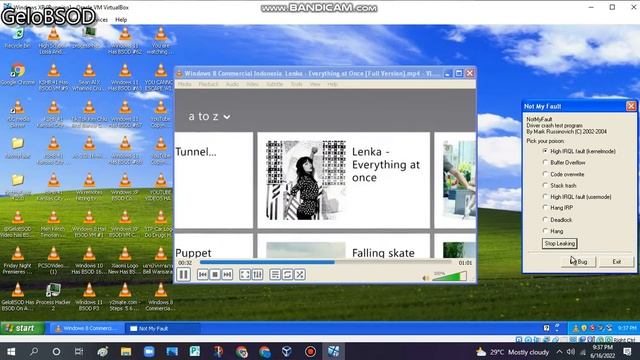The image size is (640, 360).
Task: Open Windows notification center icon
Action: pos(627,352)
